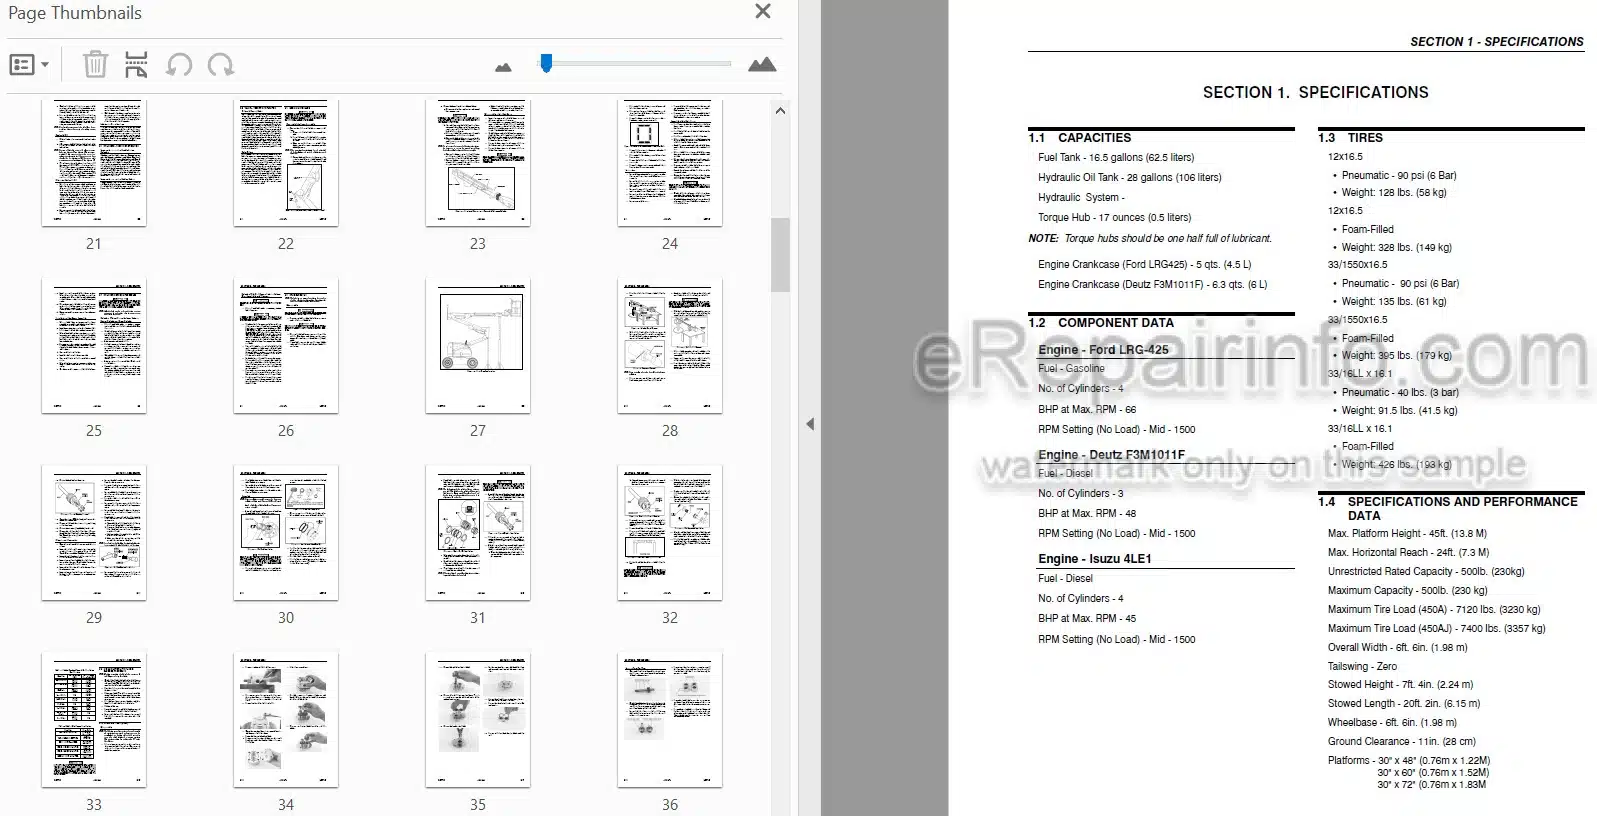Select page 24 thumbnail
Screen dimensions: 1597x816
click(x=670, y=163)
